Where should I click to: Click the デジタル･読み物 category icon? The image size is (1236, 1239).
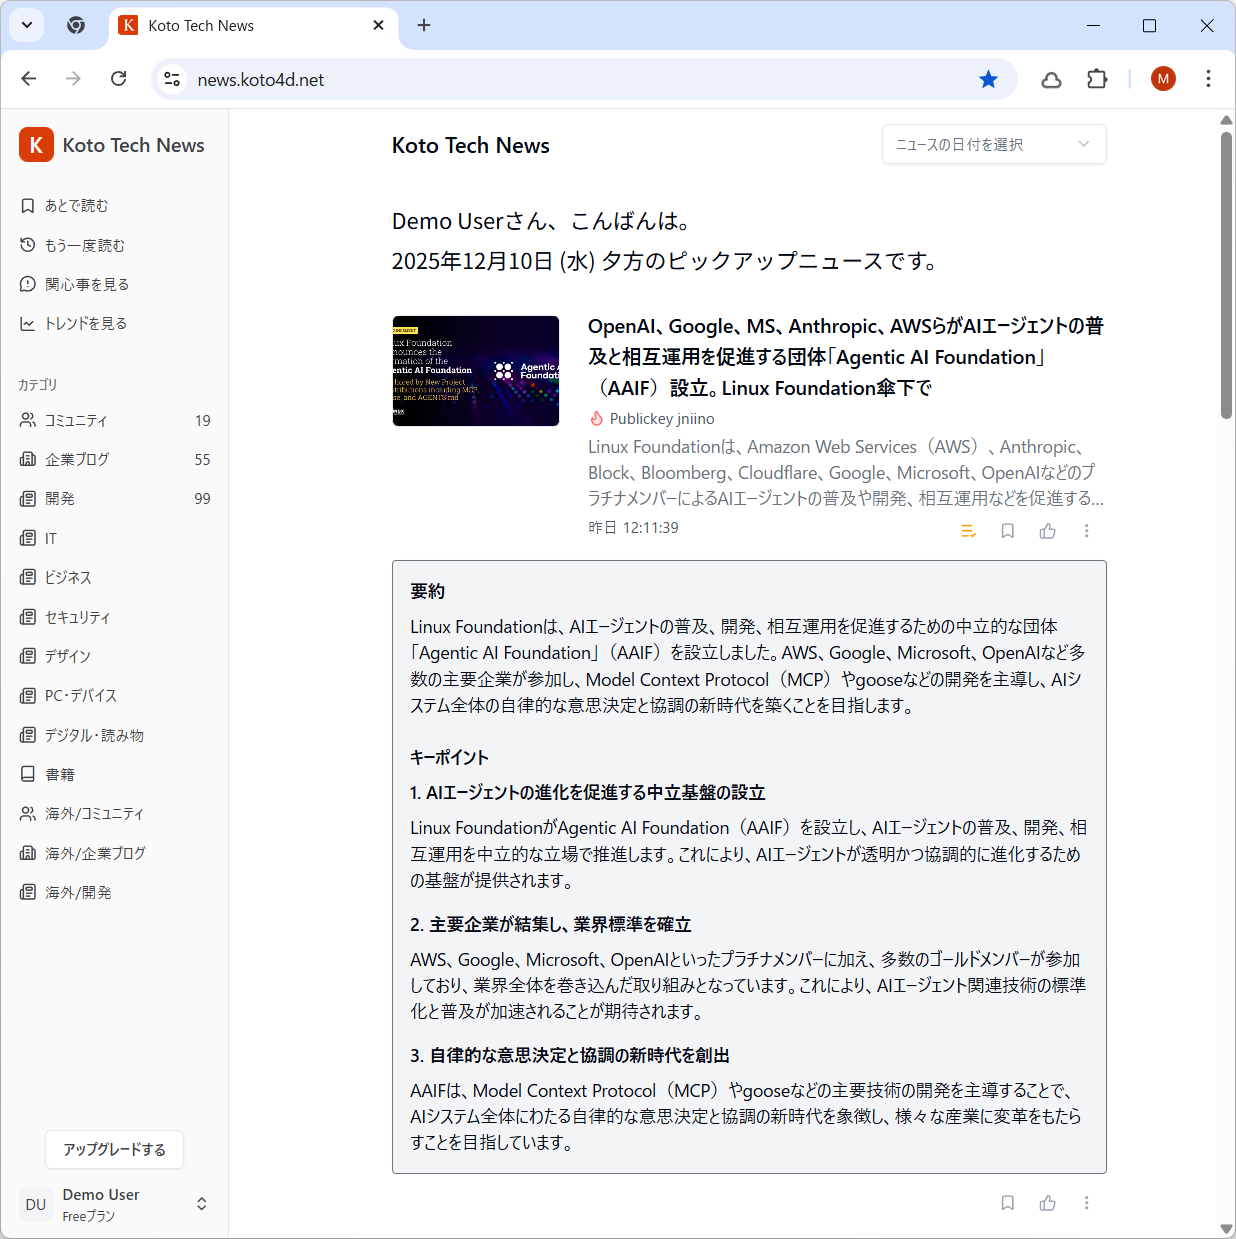tap(28, 735)
